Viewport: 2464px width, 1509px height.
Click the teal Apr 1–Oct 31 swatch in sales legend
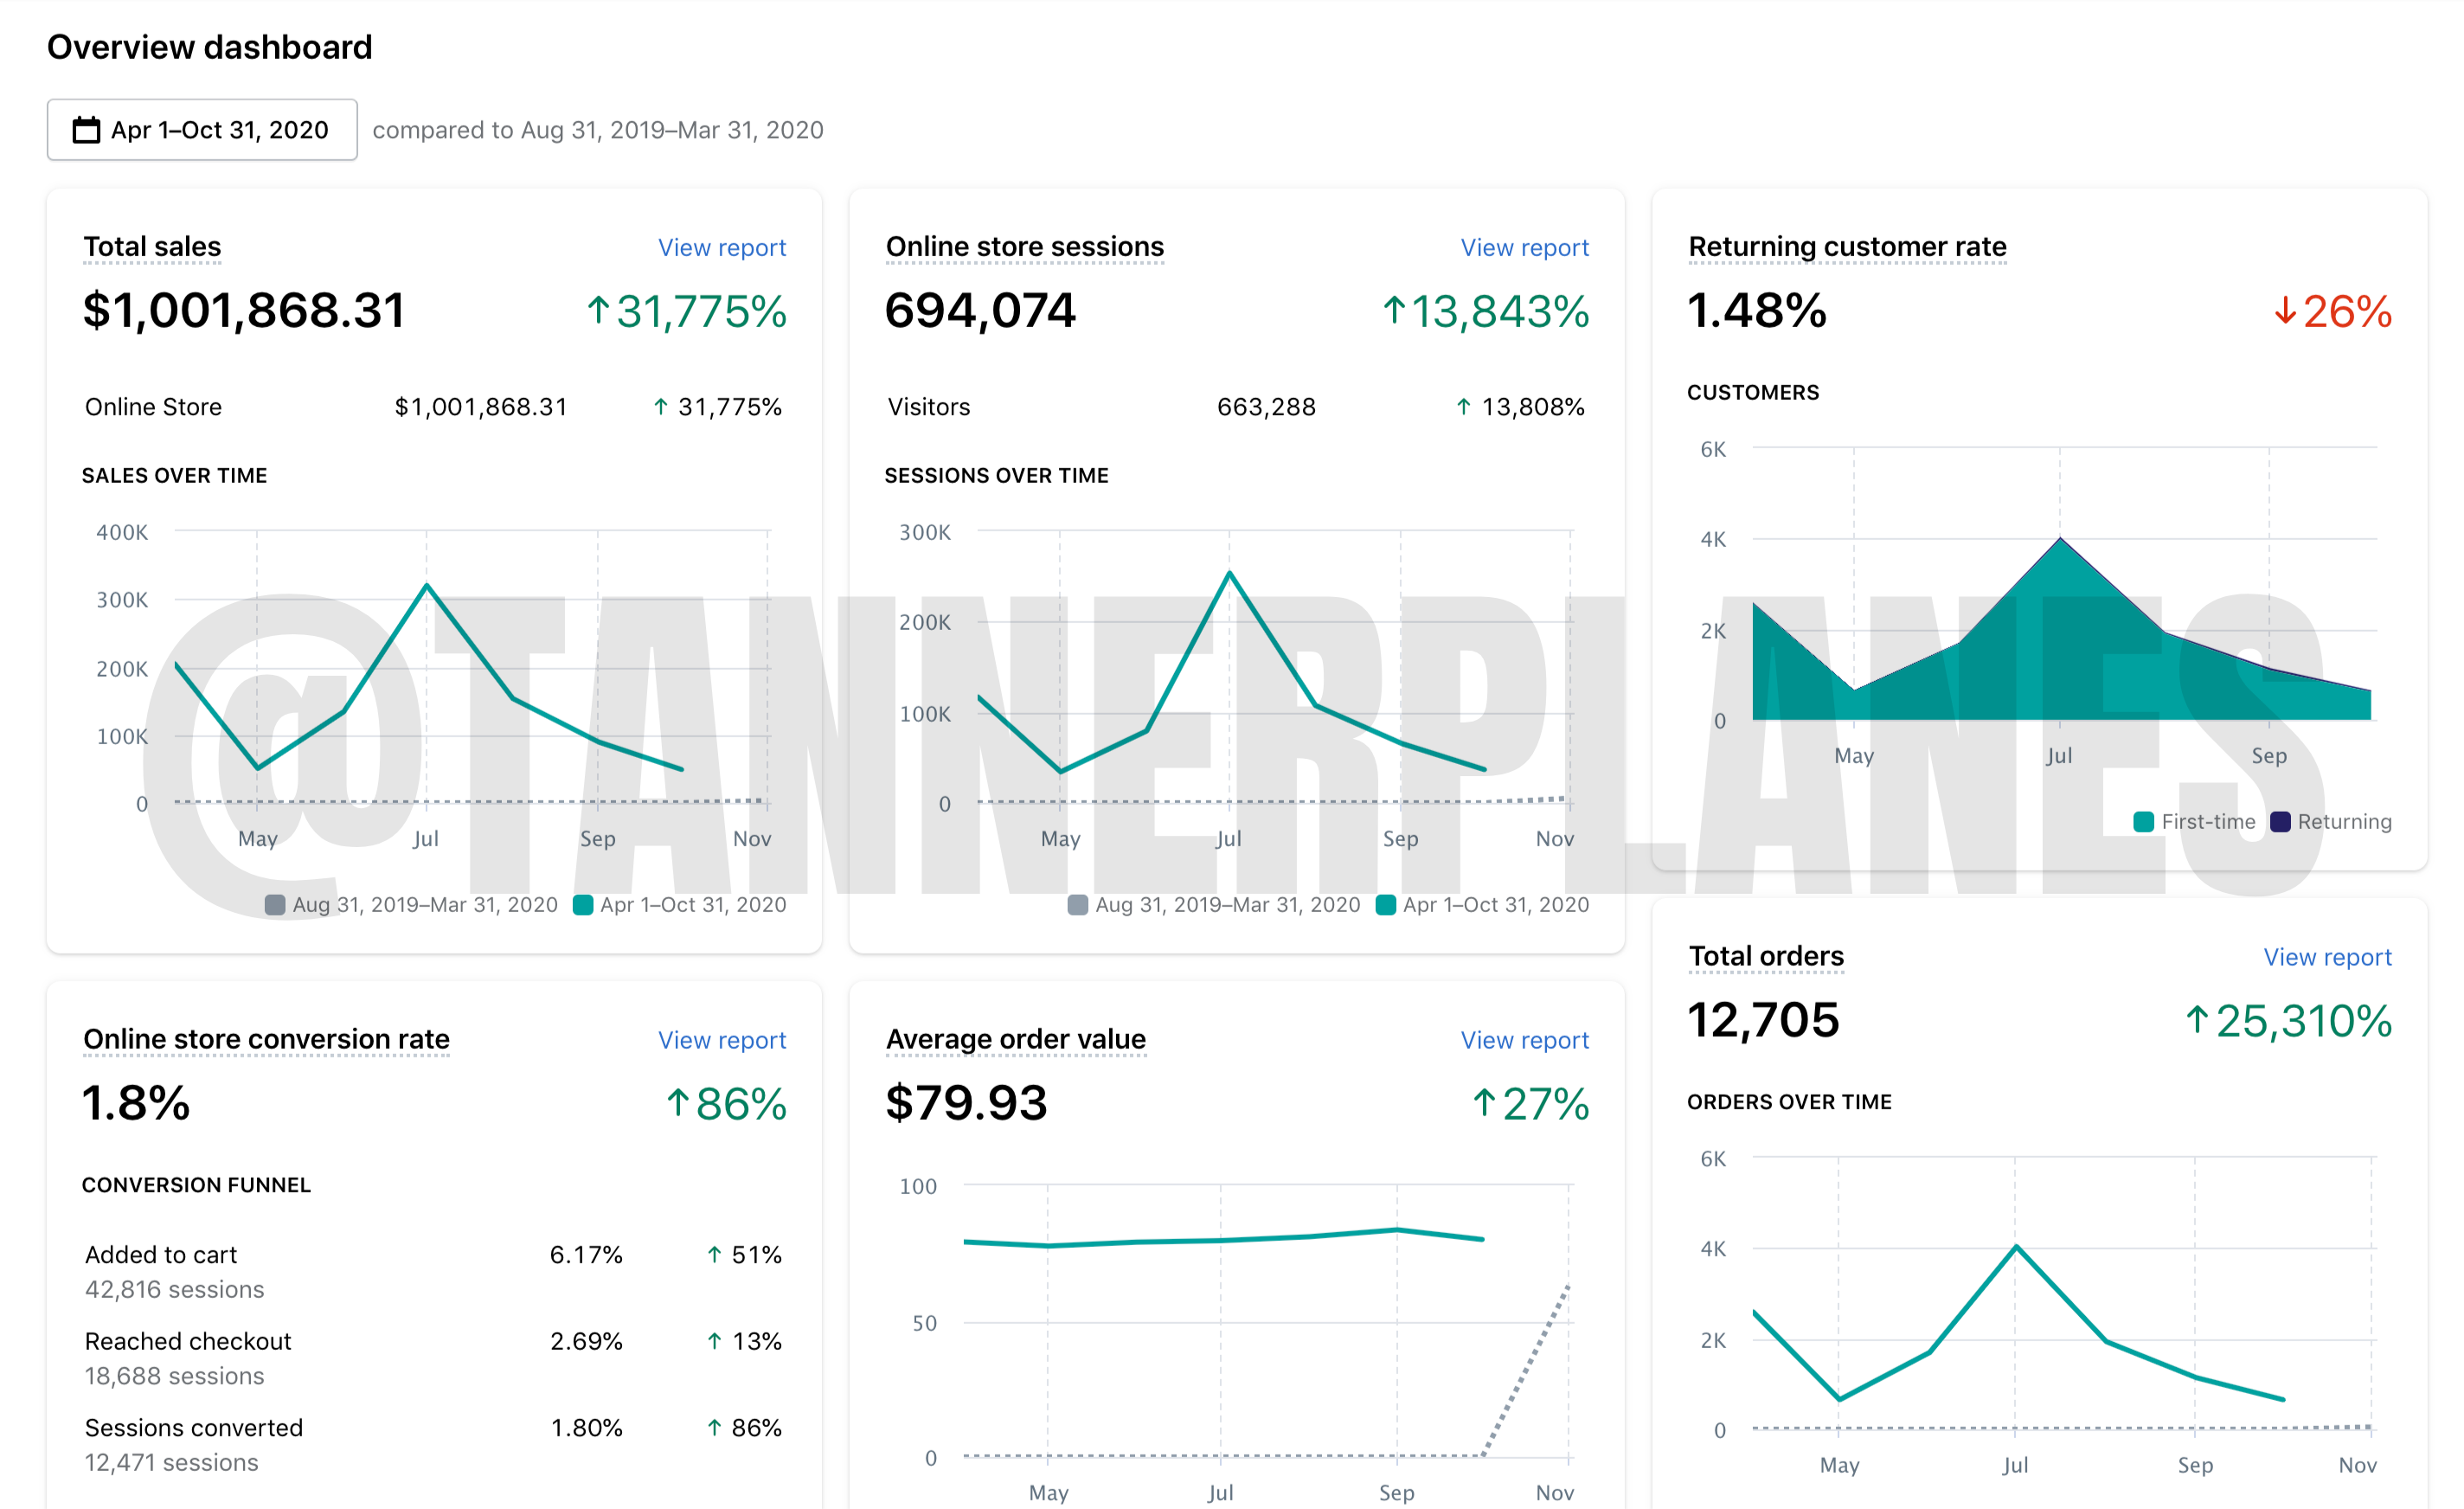tap(583, 905)
